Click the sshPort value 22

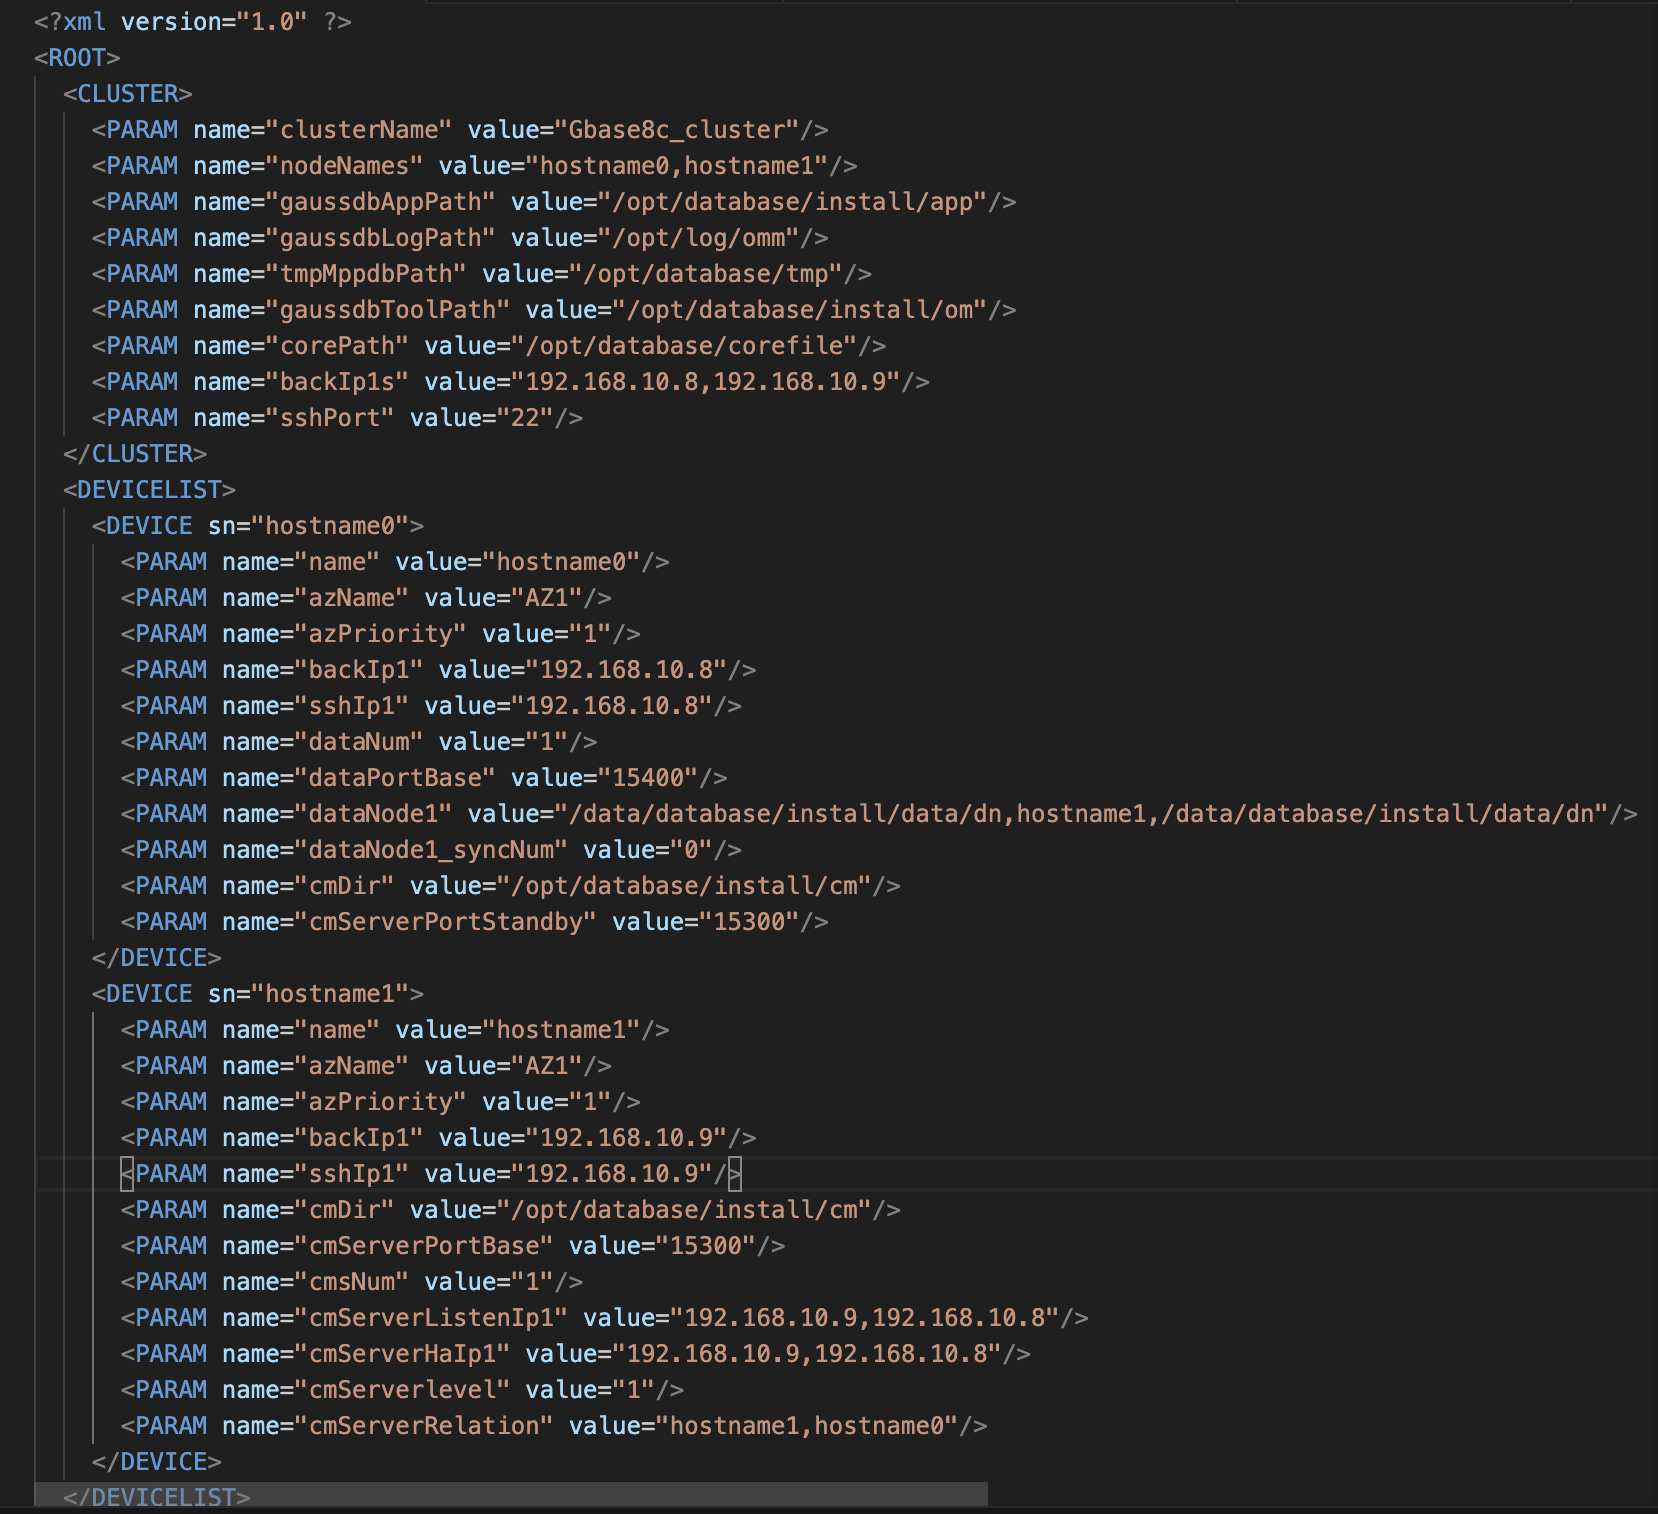click(525, 418)
